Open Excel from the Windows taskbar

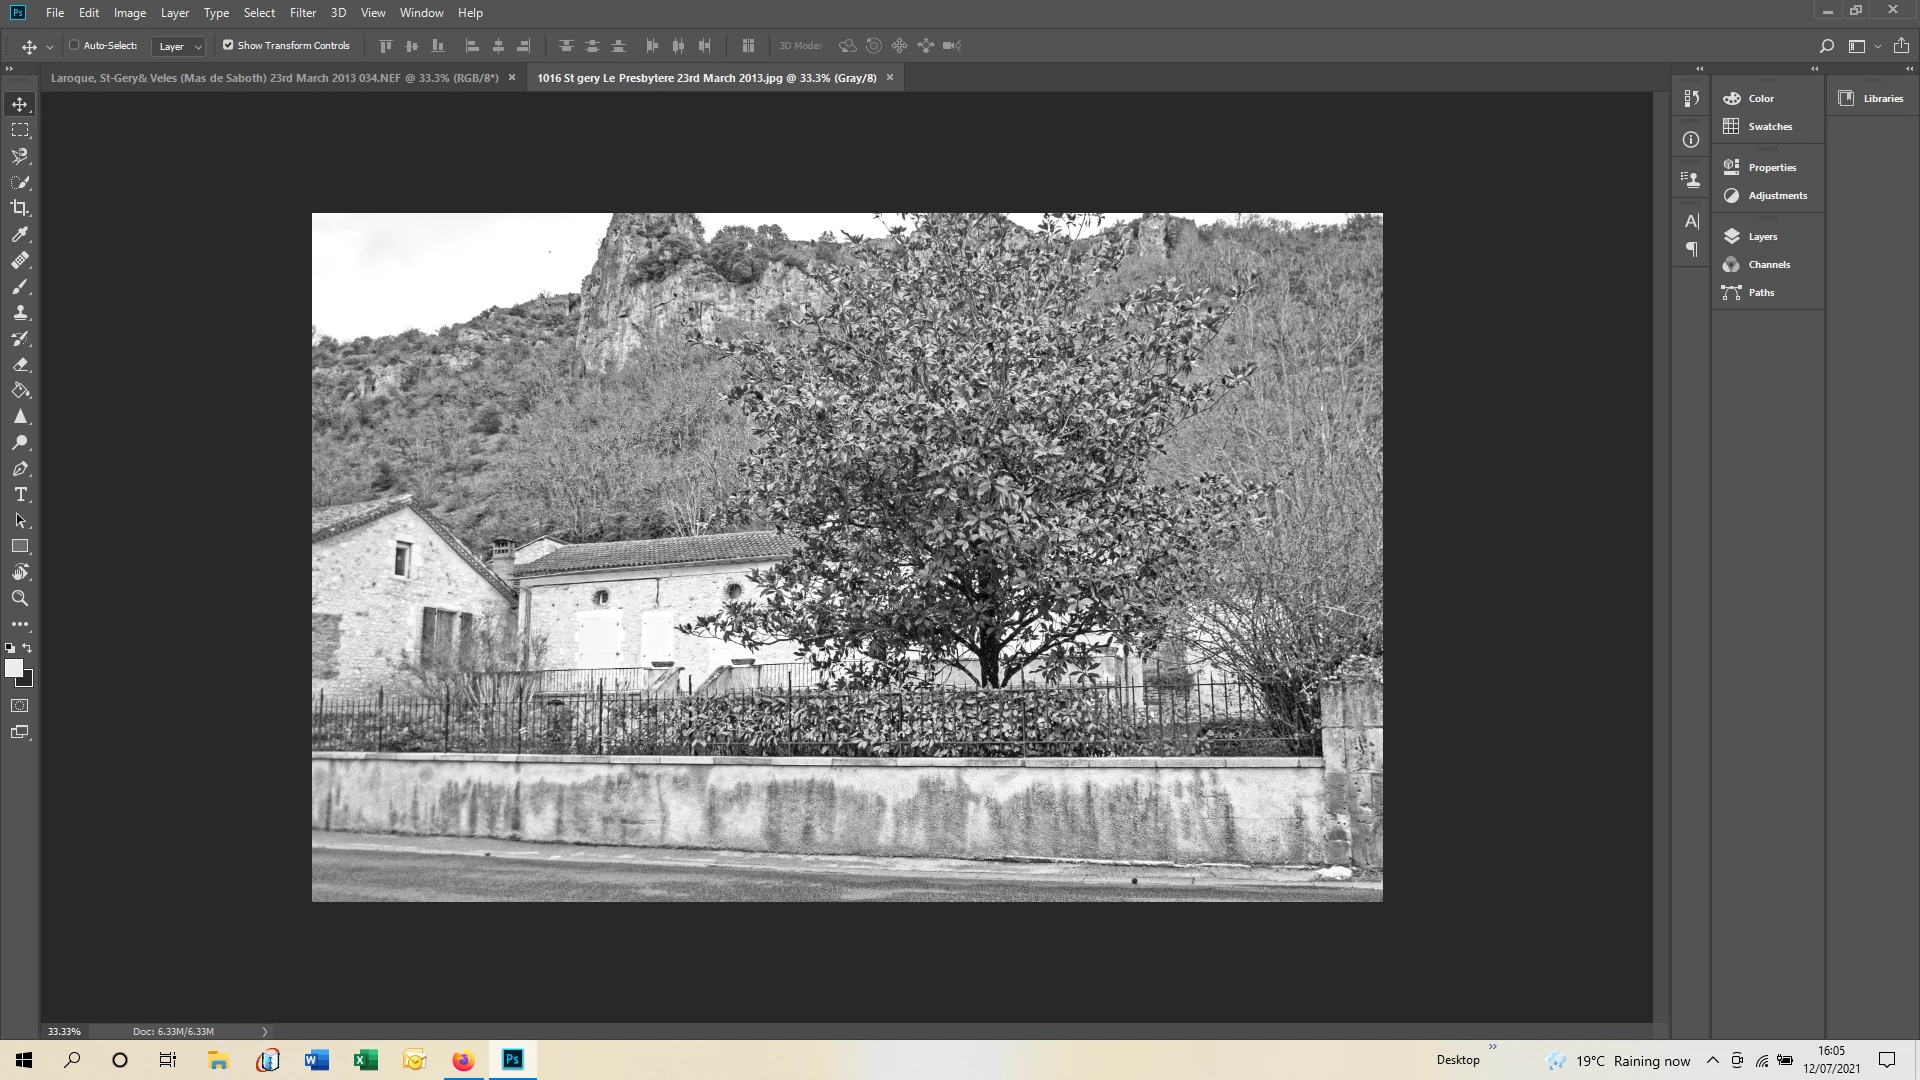365,1060
